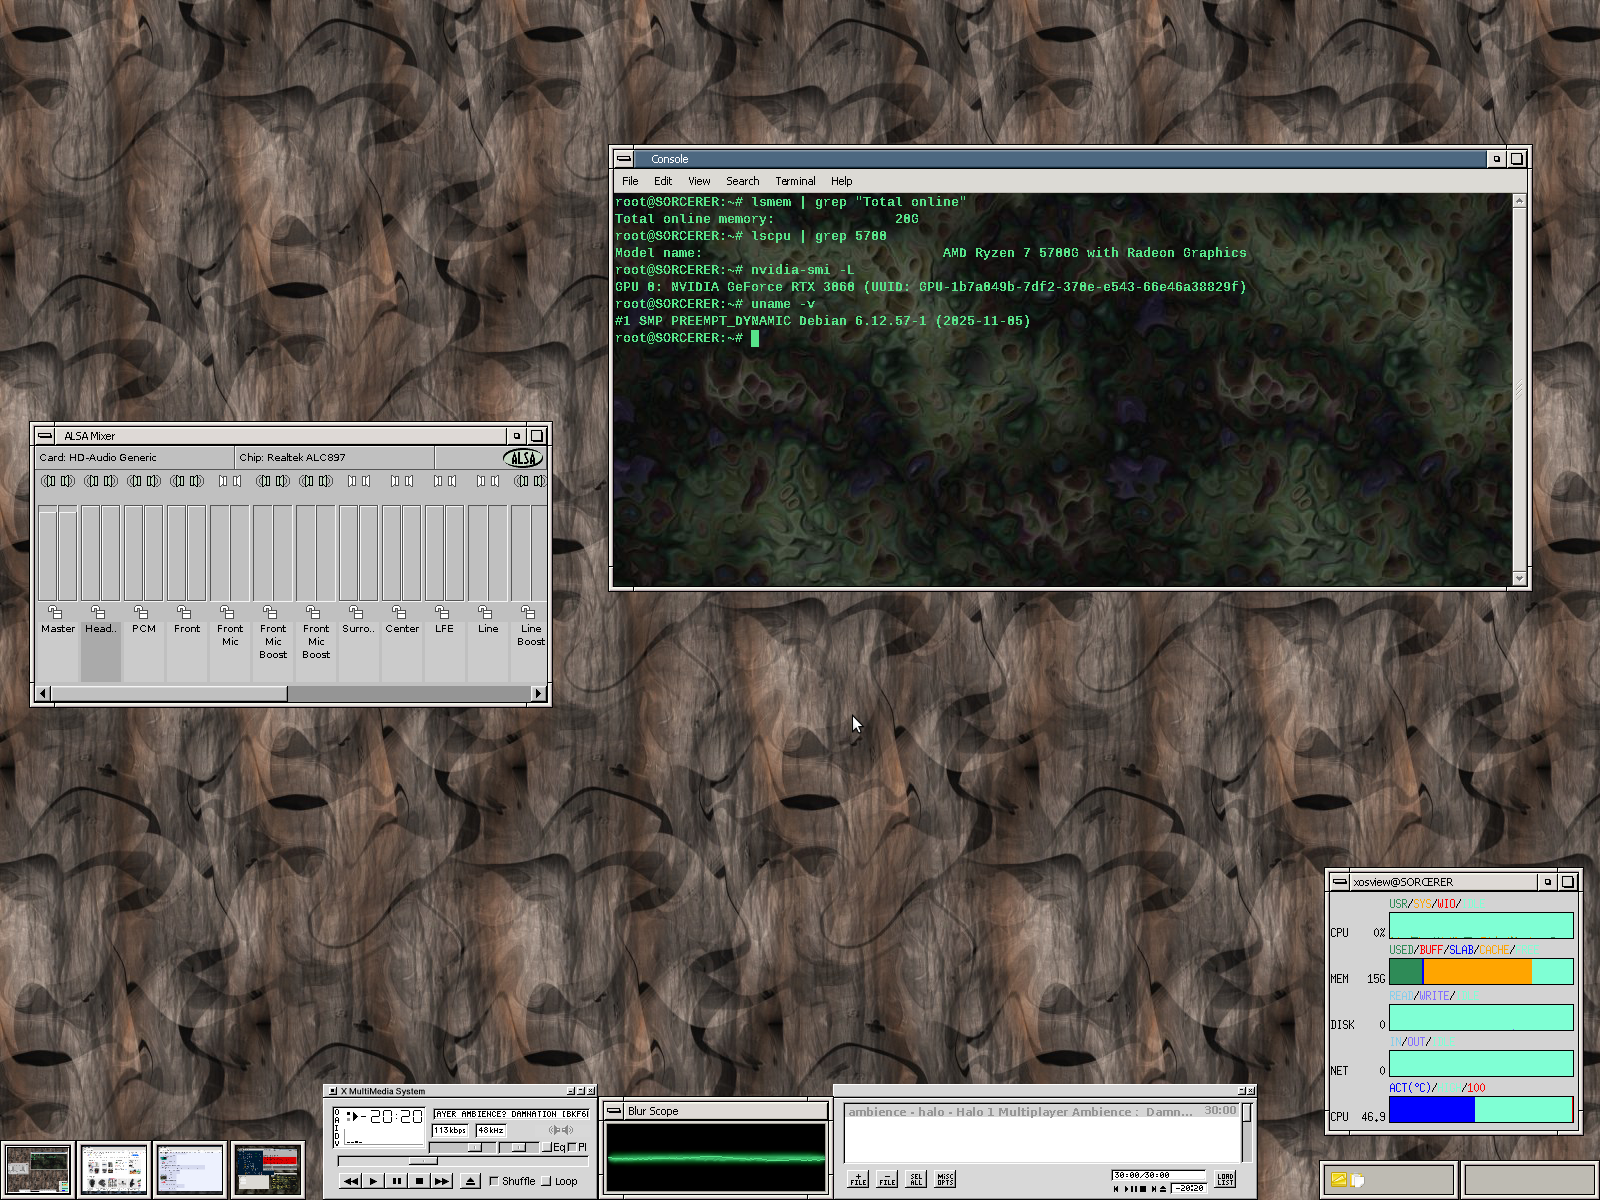The width and height of the screenshot is (1600, 1200).
Task: Select the Halo 1 Multiplayer Ambience playlist entry
Action: pos(1043,1111)
